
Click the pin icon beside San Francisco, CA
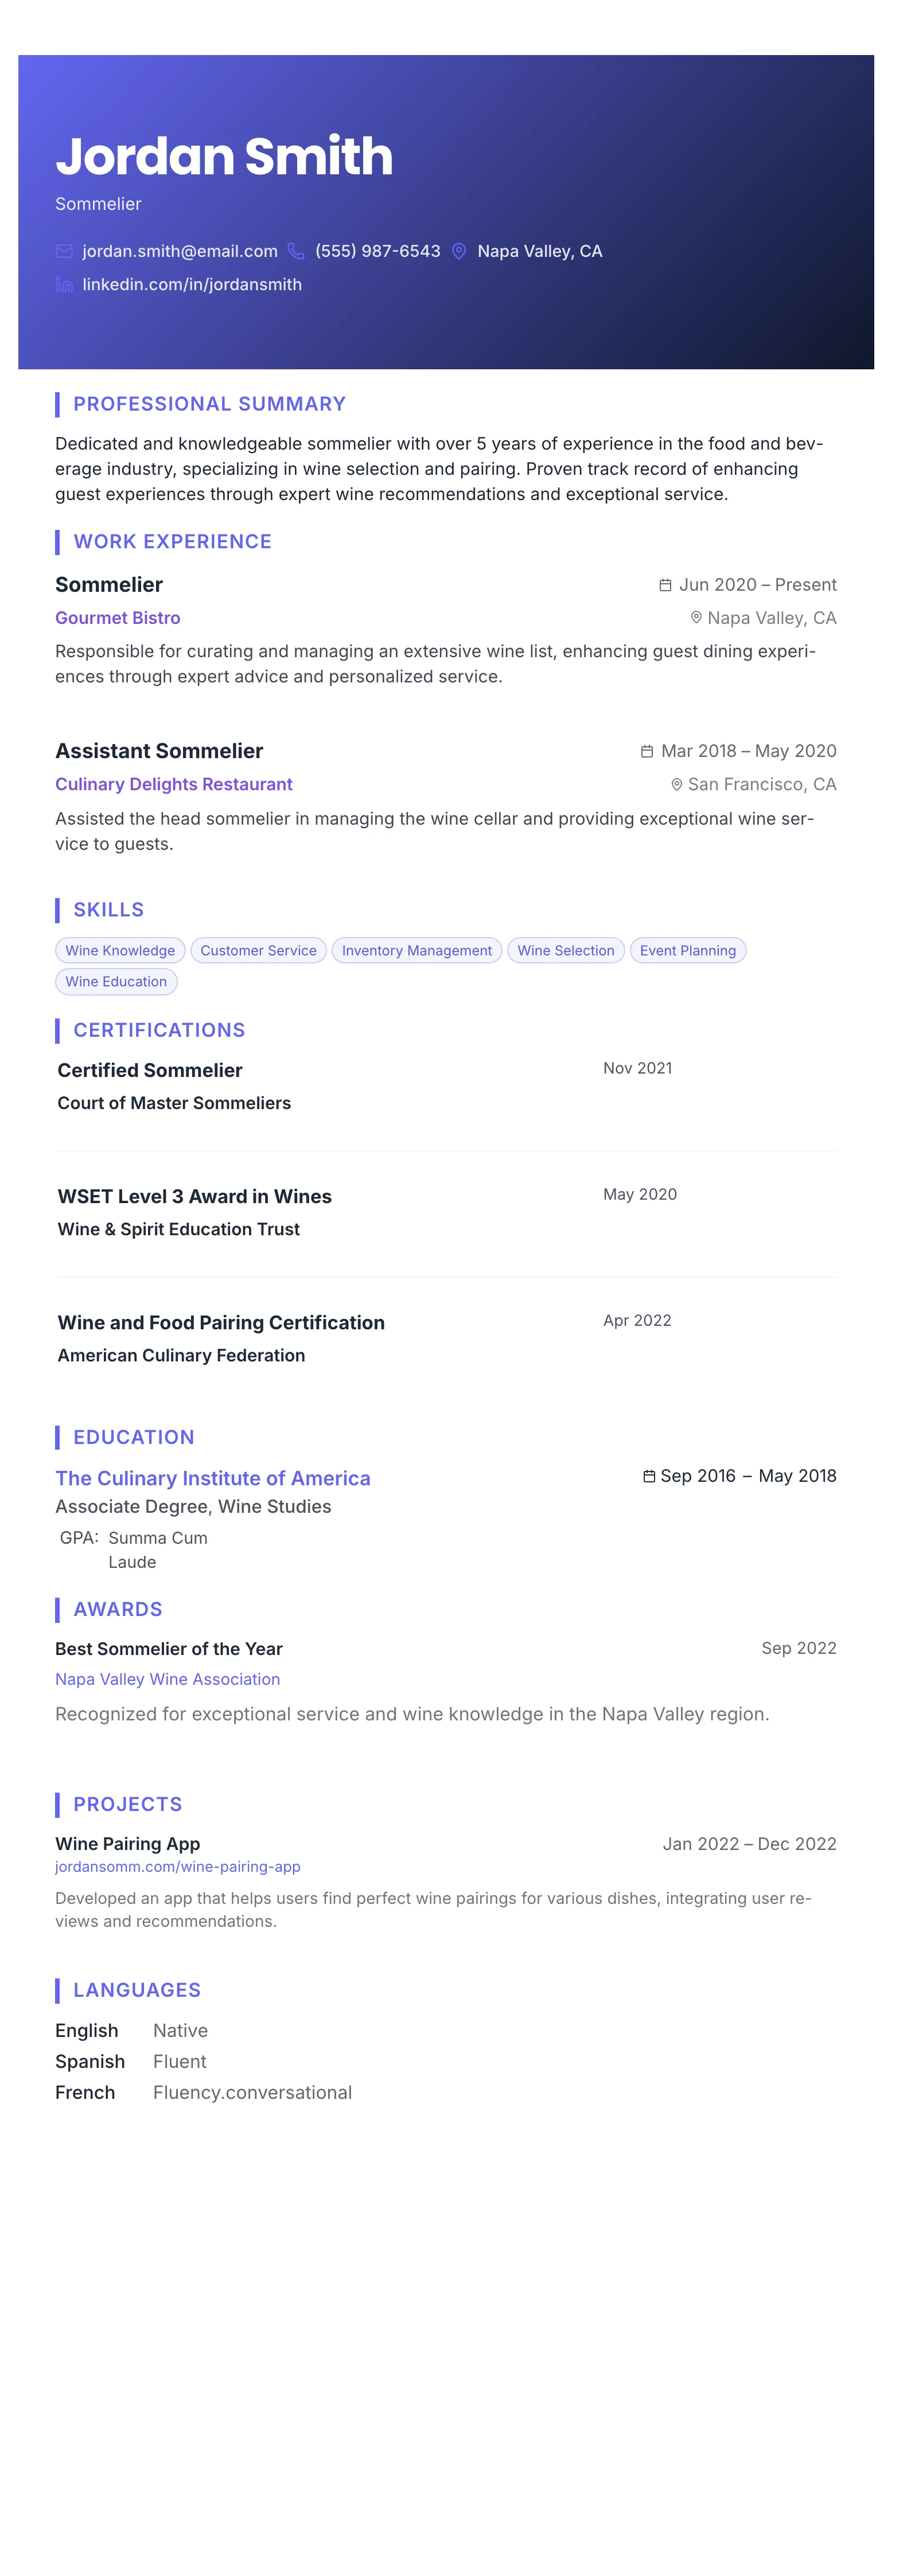click(677, 785)
